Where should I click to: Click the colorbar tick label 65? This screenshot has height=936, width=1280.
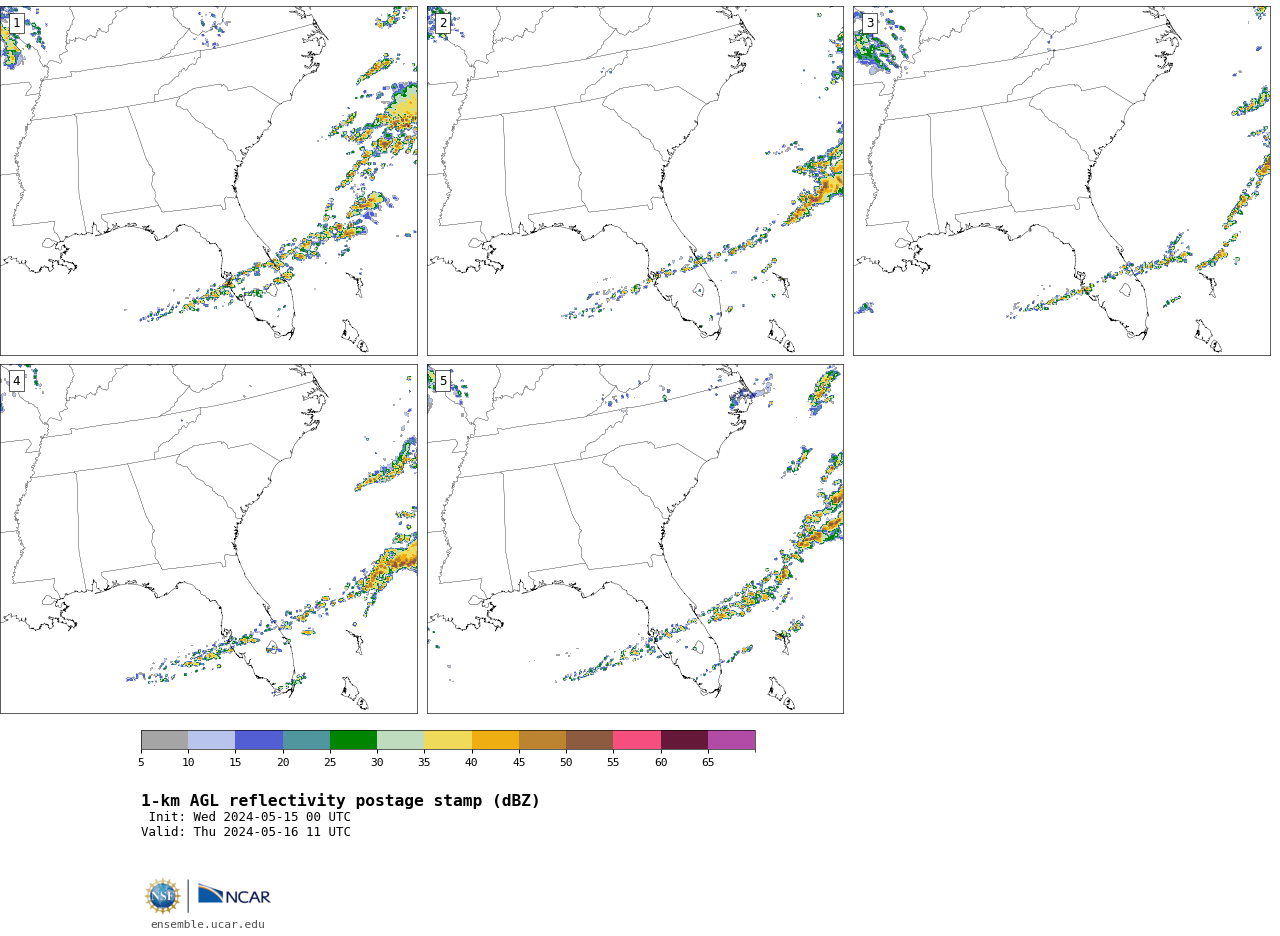tap(708, 762)
